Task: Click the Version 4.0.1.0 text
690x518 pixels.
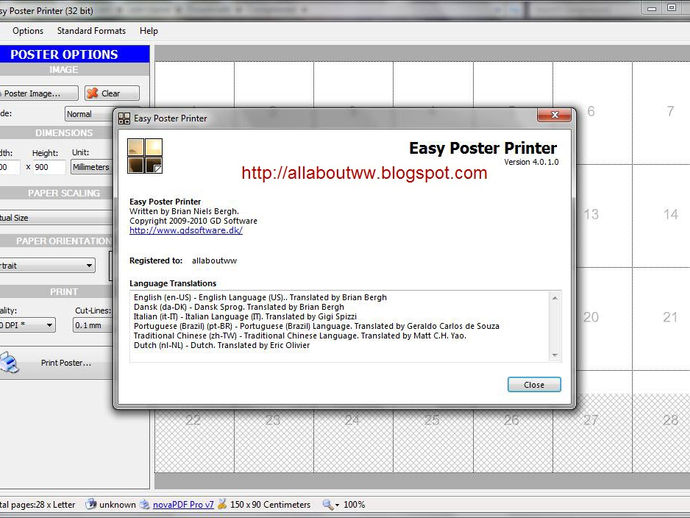Action: coord(531,162)
